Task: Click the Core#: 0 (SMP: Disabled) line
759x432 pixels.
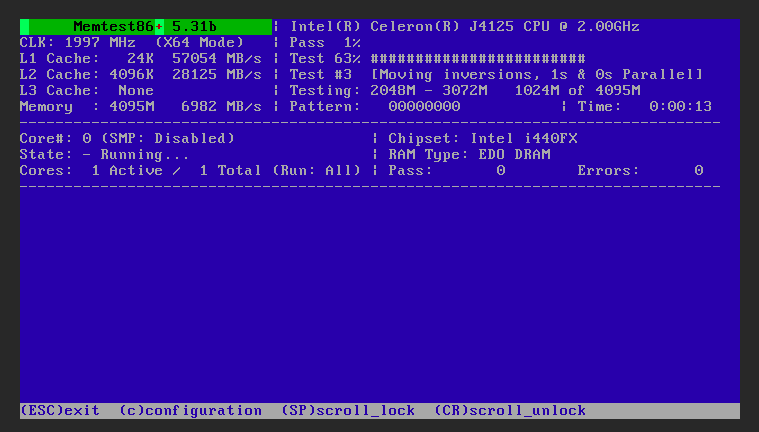Action: click(x=127, y=139)
